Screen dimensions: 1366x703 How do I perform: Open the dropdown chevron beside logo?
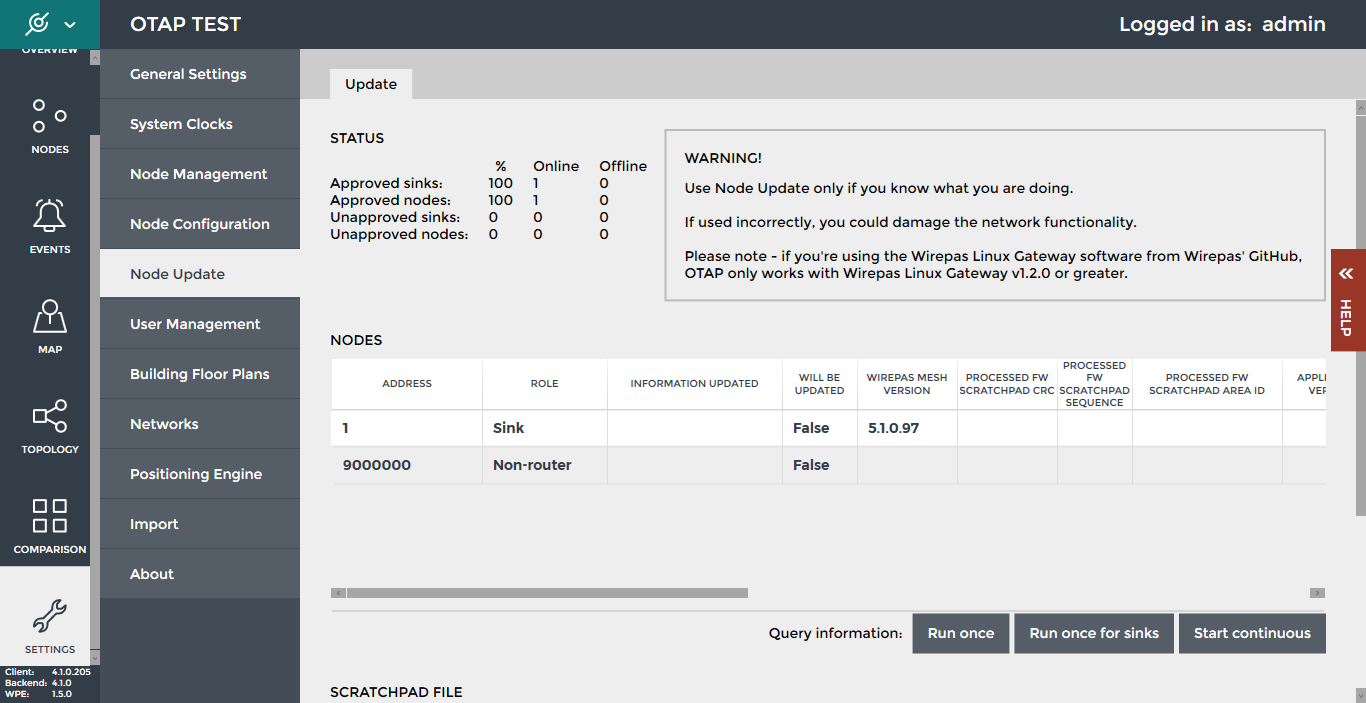(69, 24)
